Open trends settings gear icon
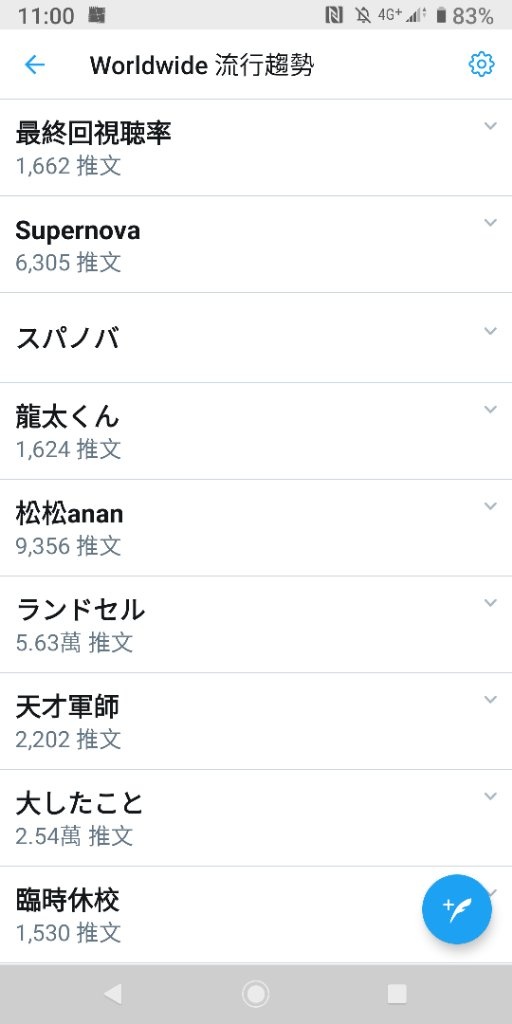 coord(481,64)
